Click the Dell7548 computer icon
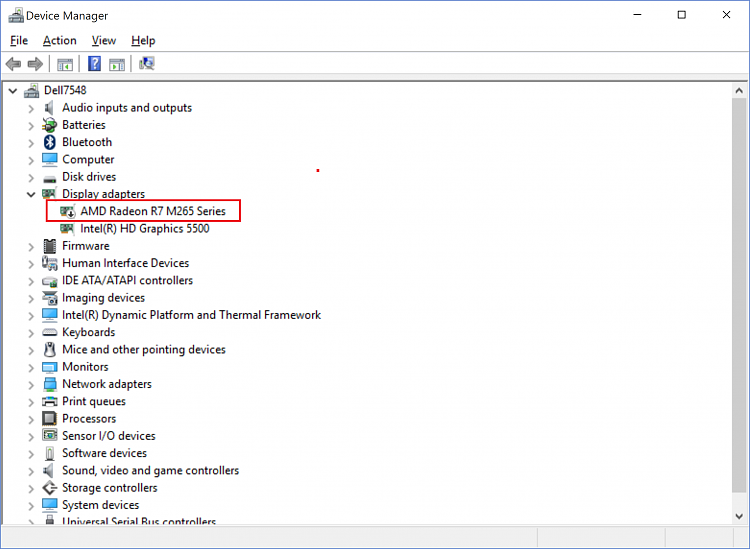 tap(32, 90)
